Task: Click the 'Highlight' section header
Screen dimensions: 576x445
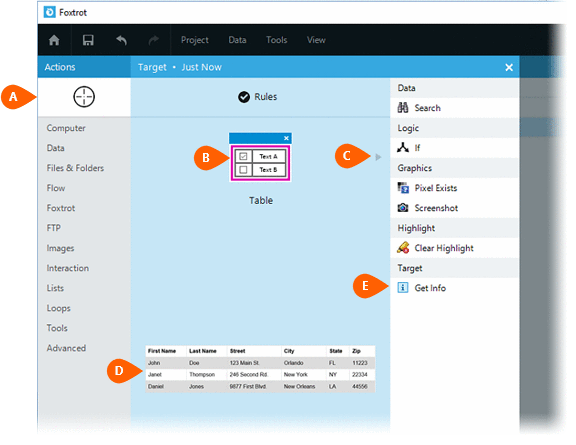Action: [454, 228]
